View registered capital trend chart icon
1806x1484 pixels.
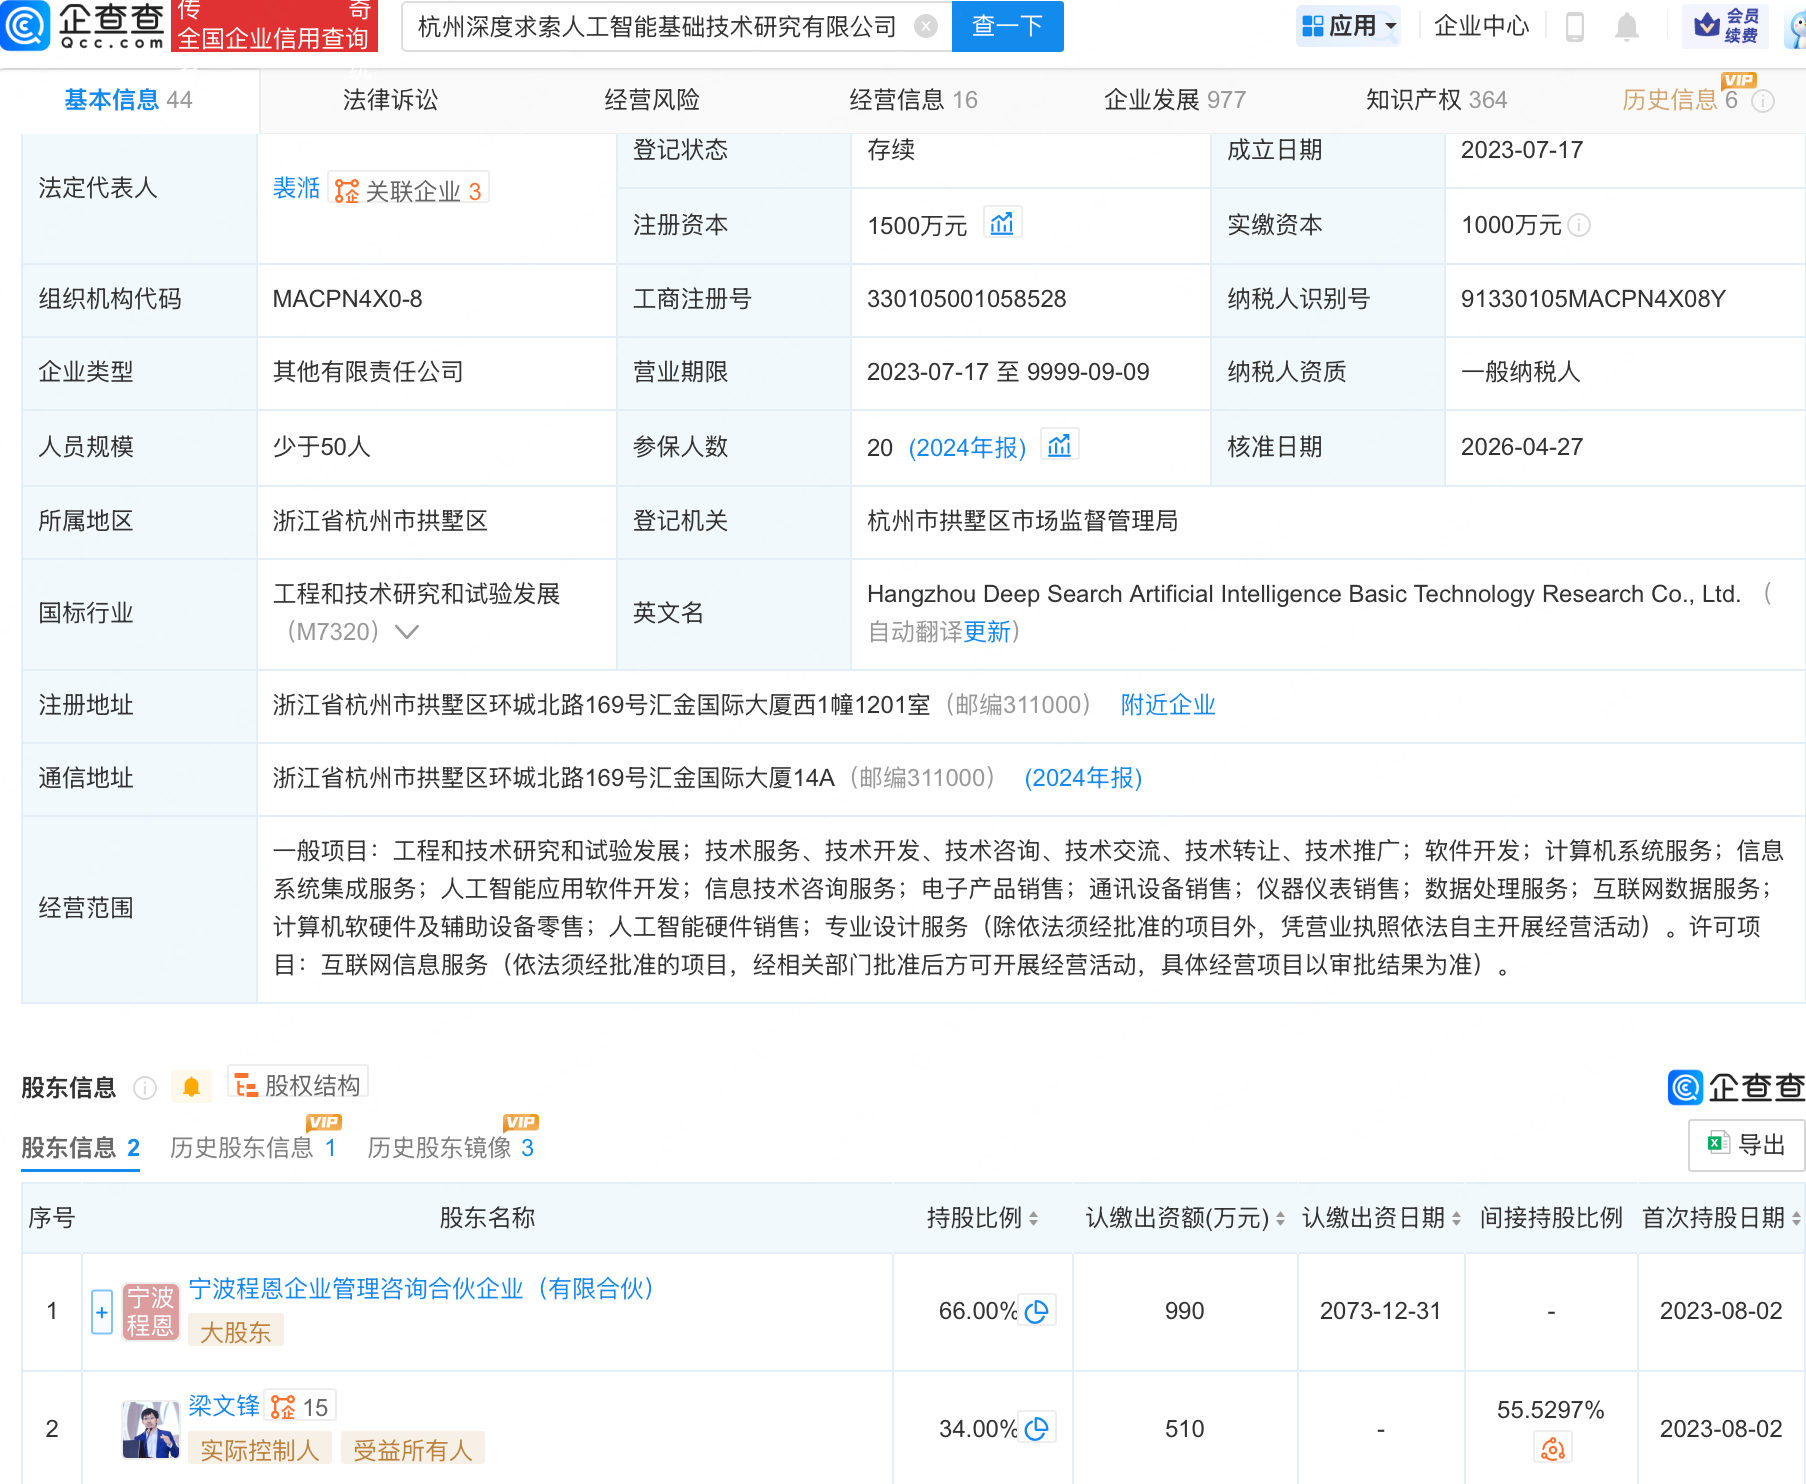1001,224
